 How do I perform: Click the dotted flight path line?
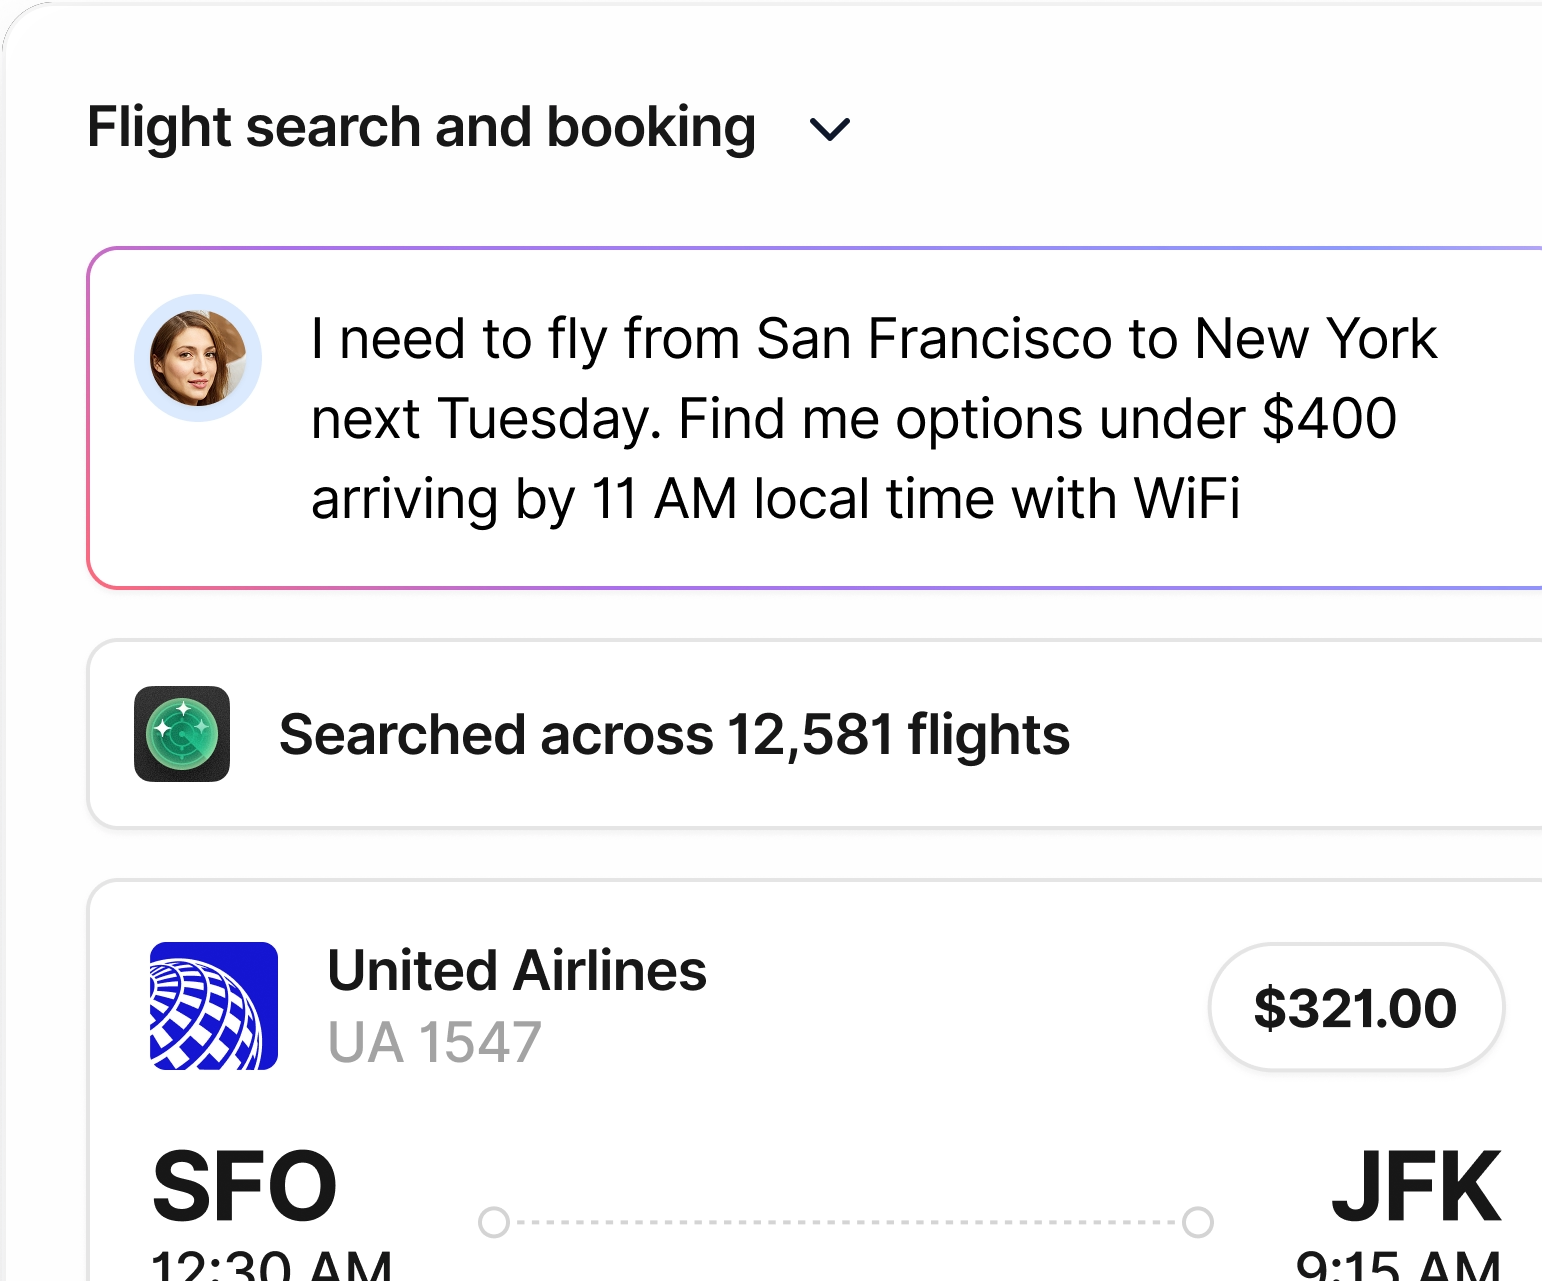click(846, 1222)
